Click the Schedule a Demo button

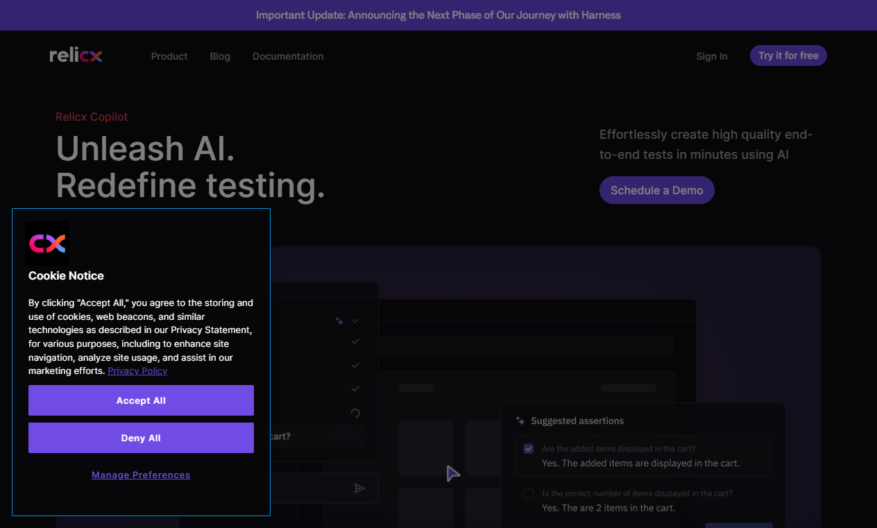click(x=657, y=190)
